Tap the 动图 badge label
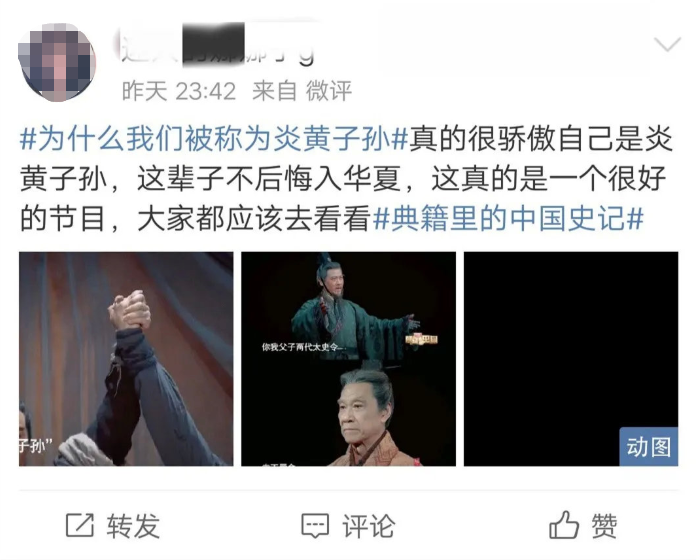This screenshot has height=560, width=697. click(x=649, y=447)
